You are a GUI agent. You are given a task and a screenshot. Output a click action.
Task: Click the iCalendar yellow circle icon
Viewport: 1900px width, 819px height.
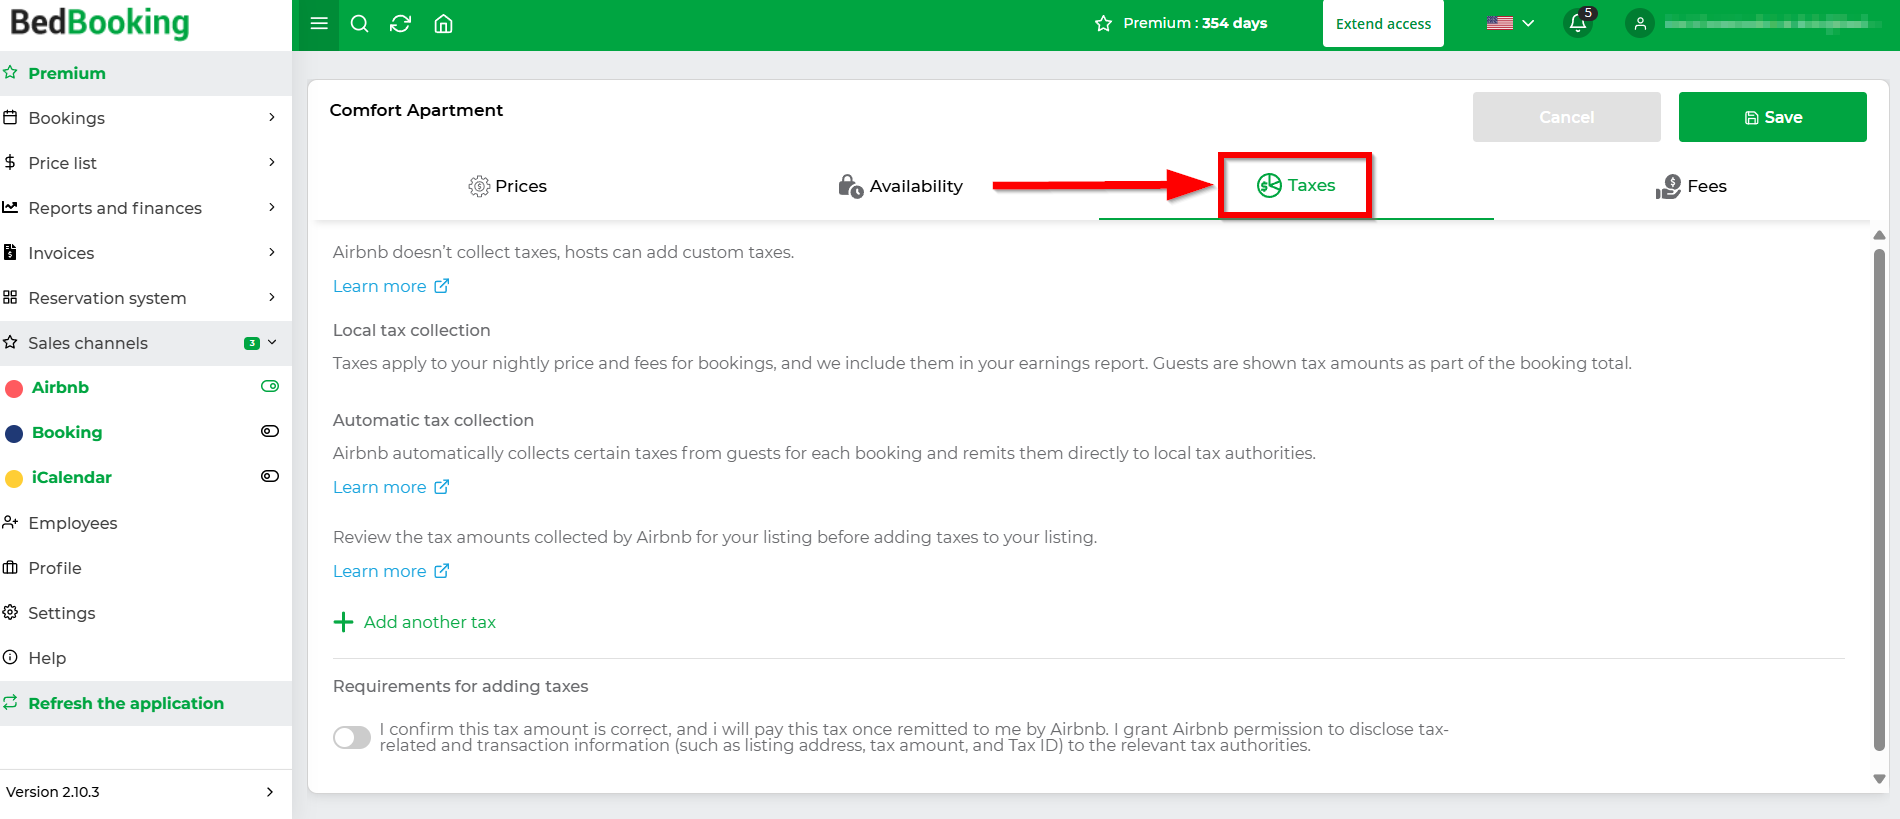tap(14, 478)
